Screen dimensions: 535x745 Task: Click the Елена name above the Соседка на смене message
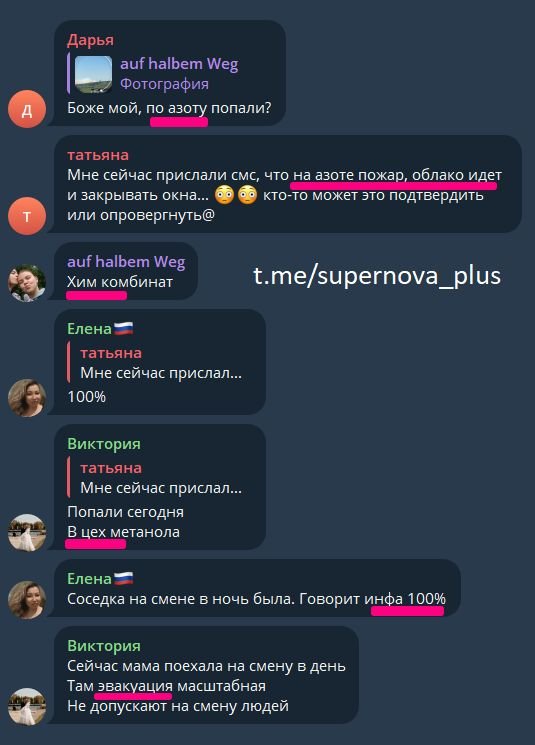pos(100,579)
